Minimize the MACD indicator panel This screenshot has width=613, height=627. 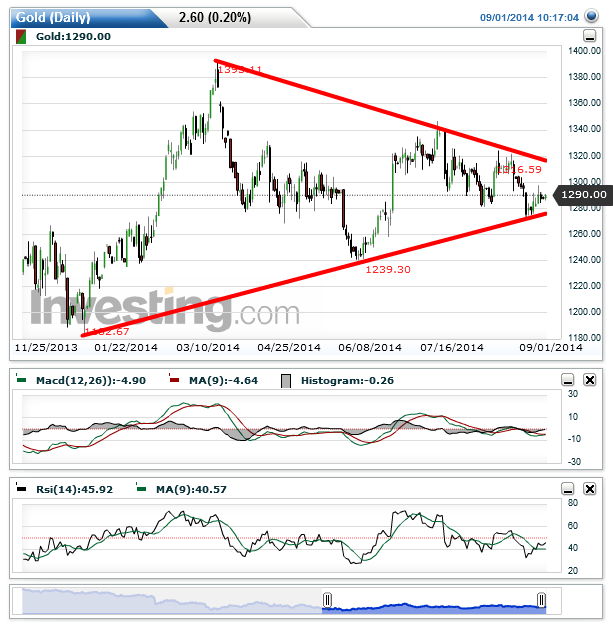coord(568,379)
